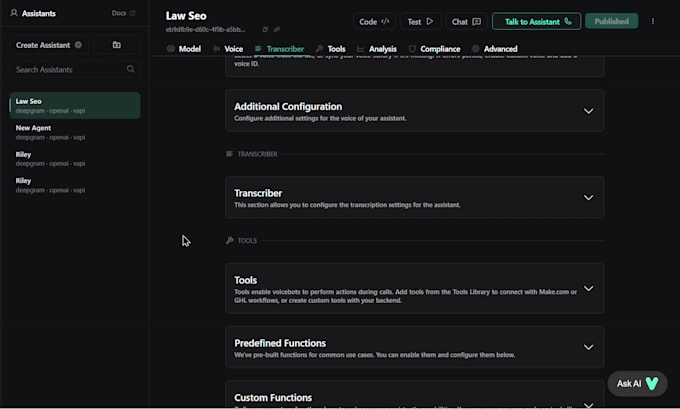Open the three-dot more options menu

(x=653, y=21)
